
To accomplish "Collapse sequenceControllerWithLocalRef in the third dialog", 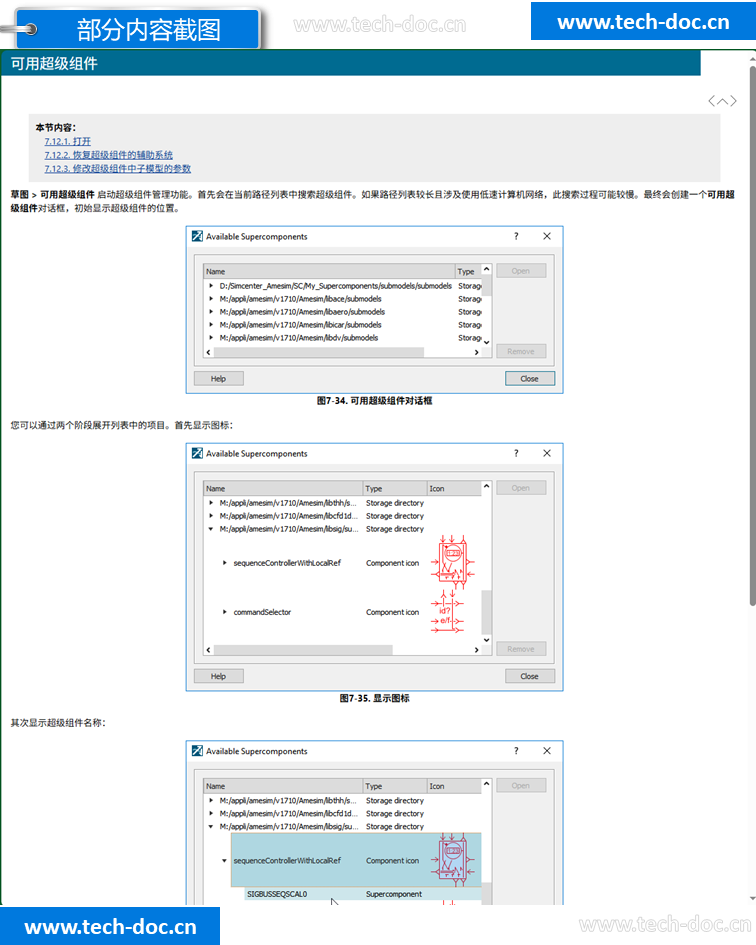I will (225, 861).
